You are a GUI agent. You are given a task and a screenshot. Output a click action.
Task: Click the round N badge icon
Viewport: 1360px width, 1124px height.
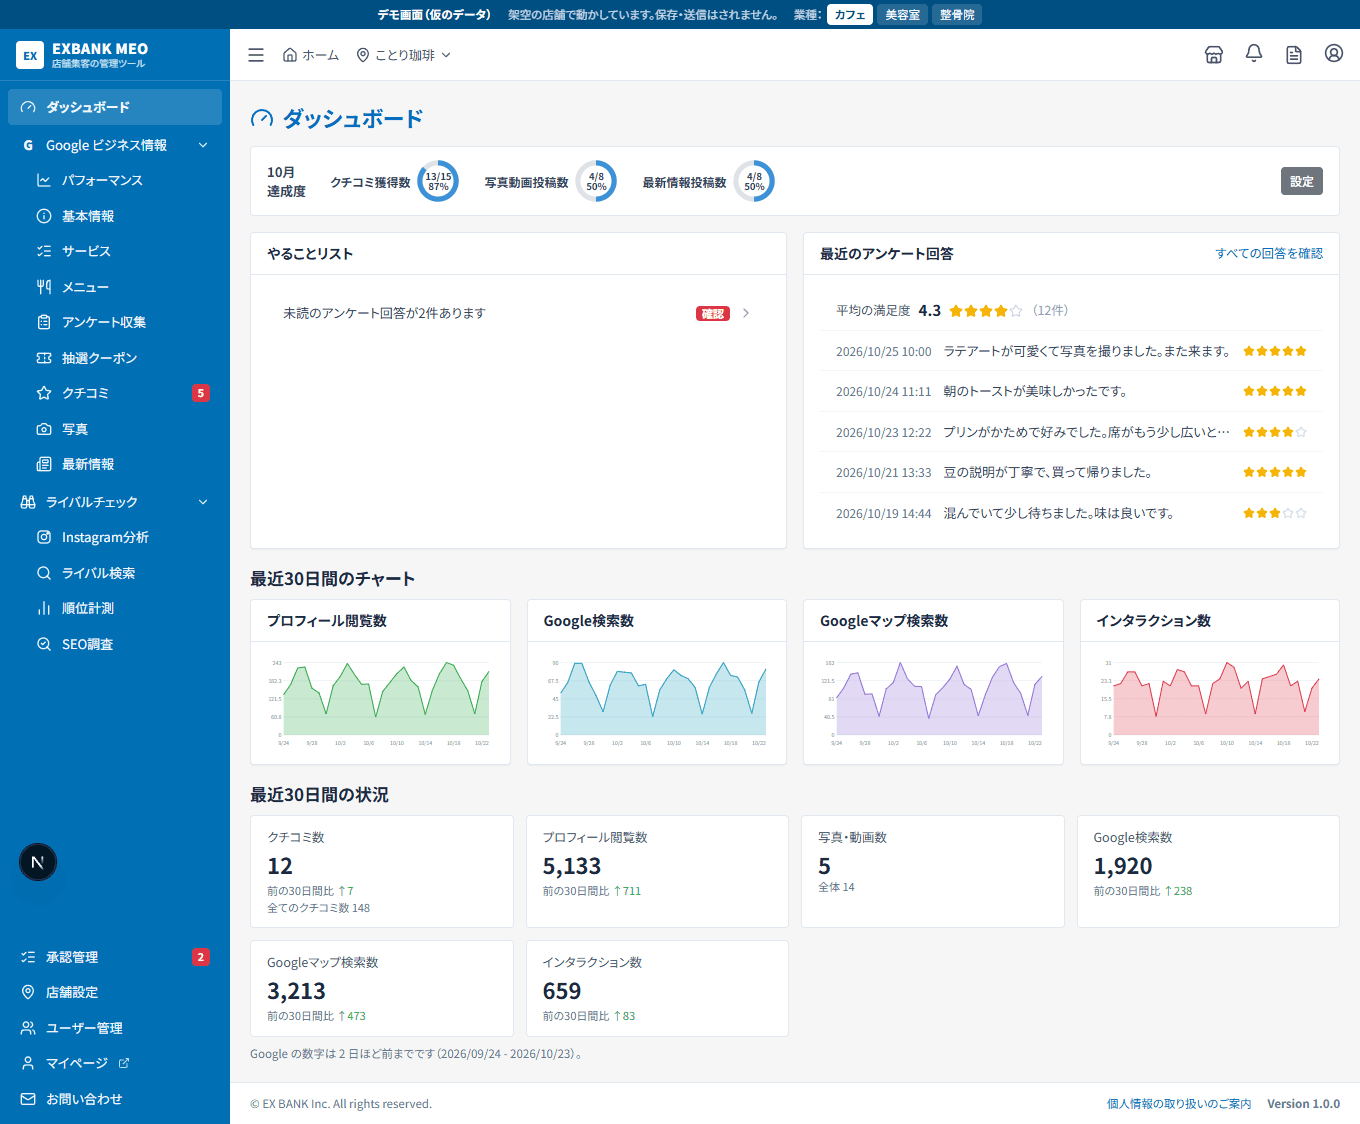(x=38, y=862)
